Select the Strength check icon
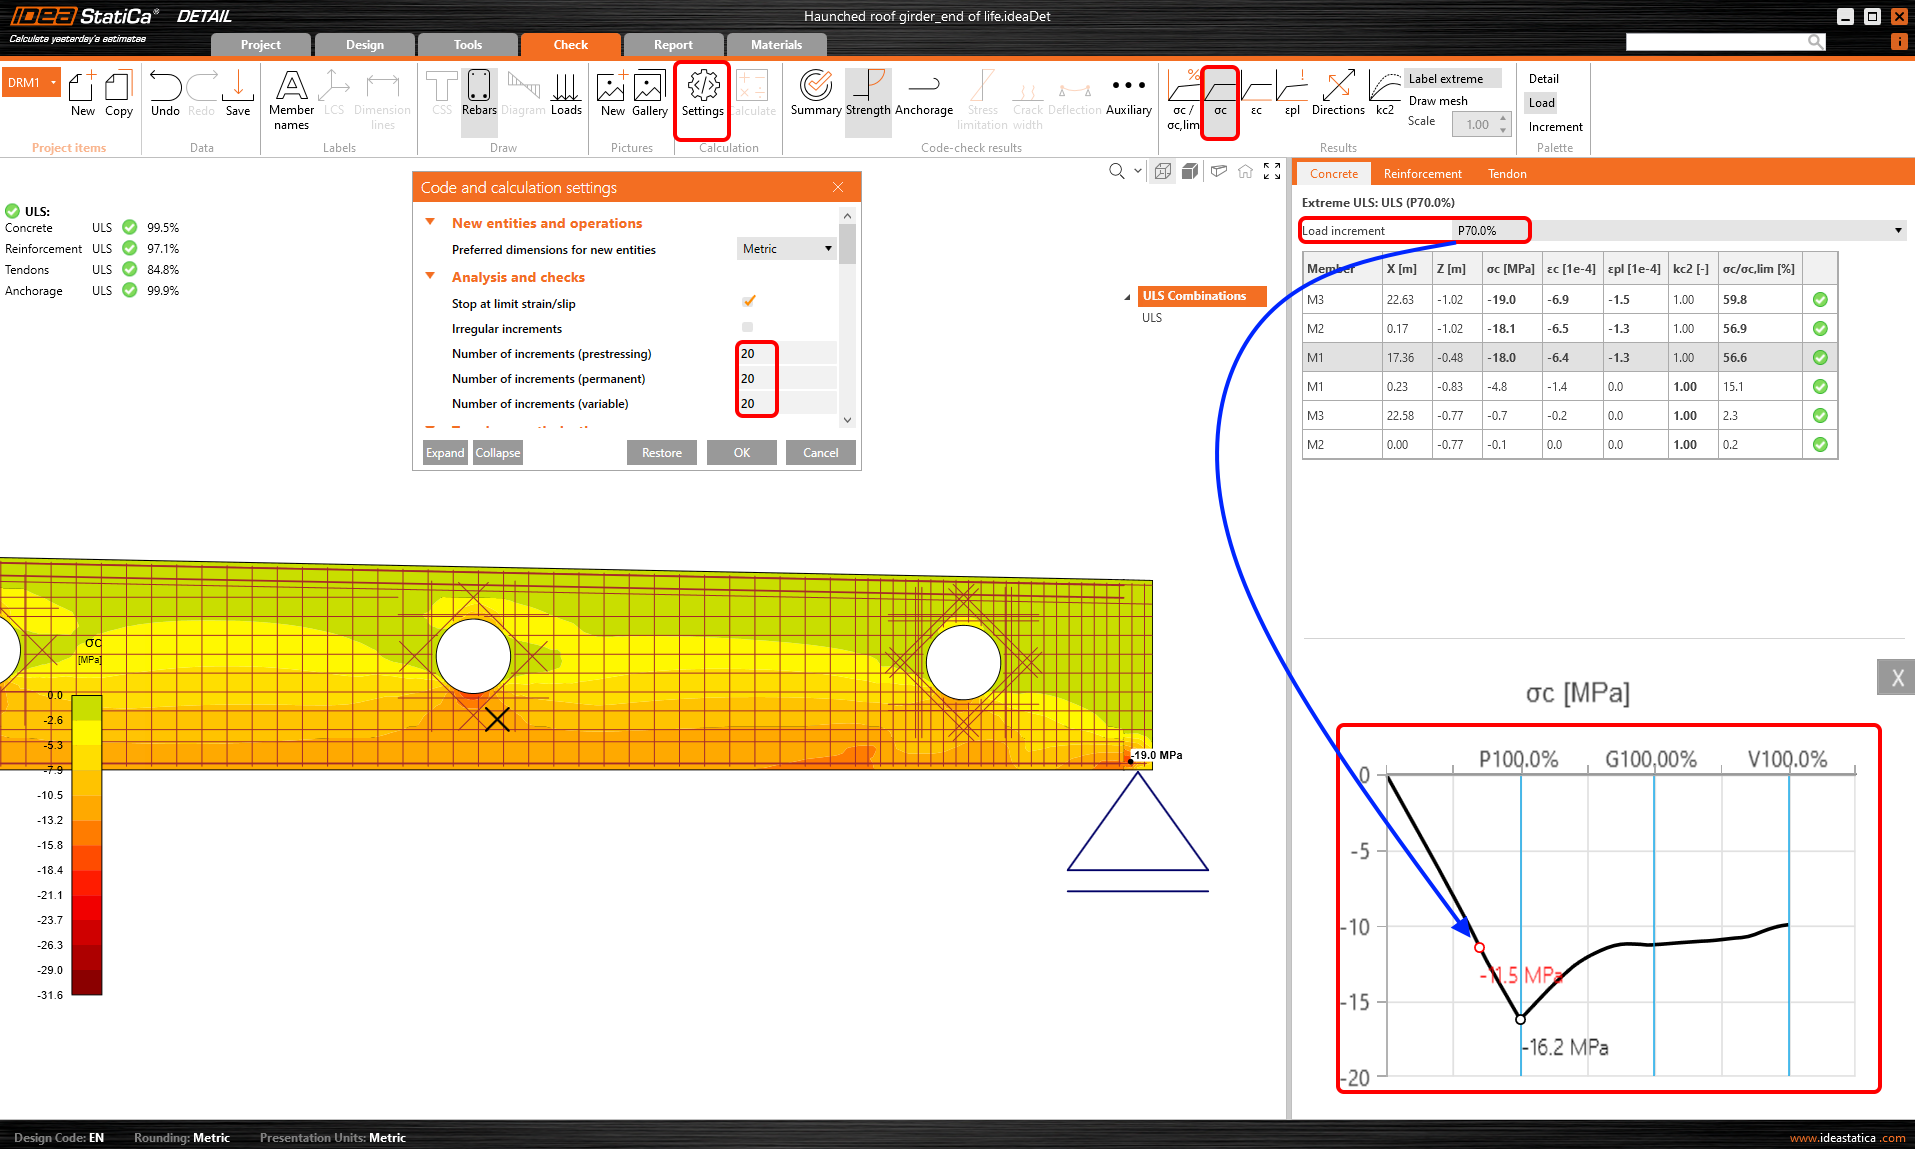 point(867,94)
